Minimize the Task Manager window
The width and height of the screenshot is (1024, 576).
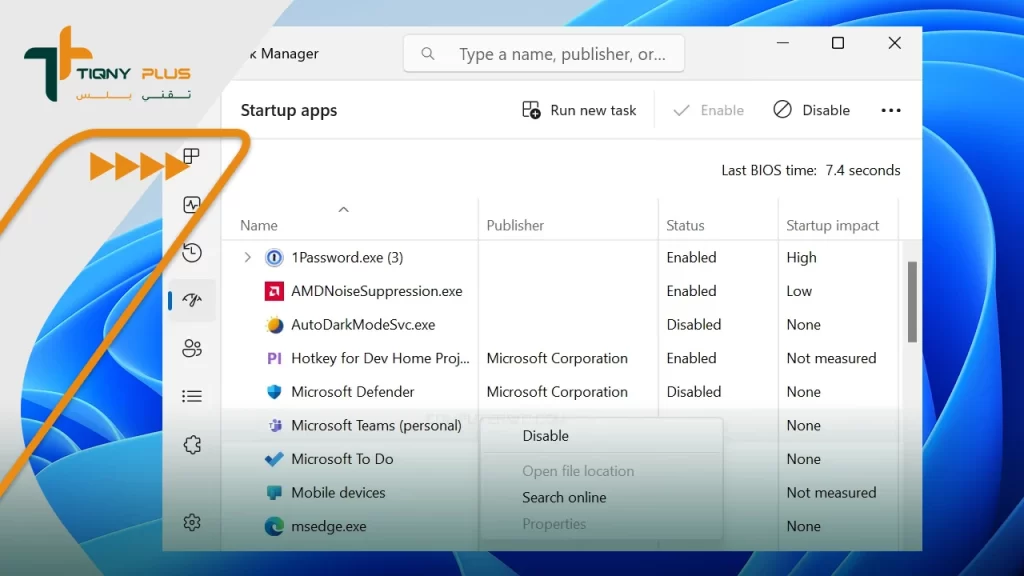(782, 43)
